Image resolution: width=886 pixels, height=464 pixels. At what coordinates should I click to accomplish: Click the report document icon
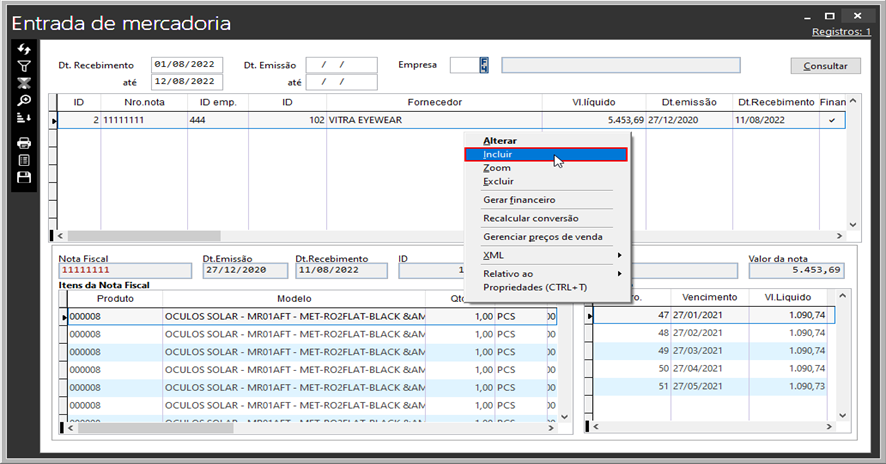(24, 160)
